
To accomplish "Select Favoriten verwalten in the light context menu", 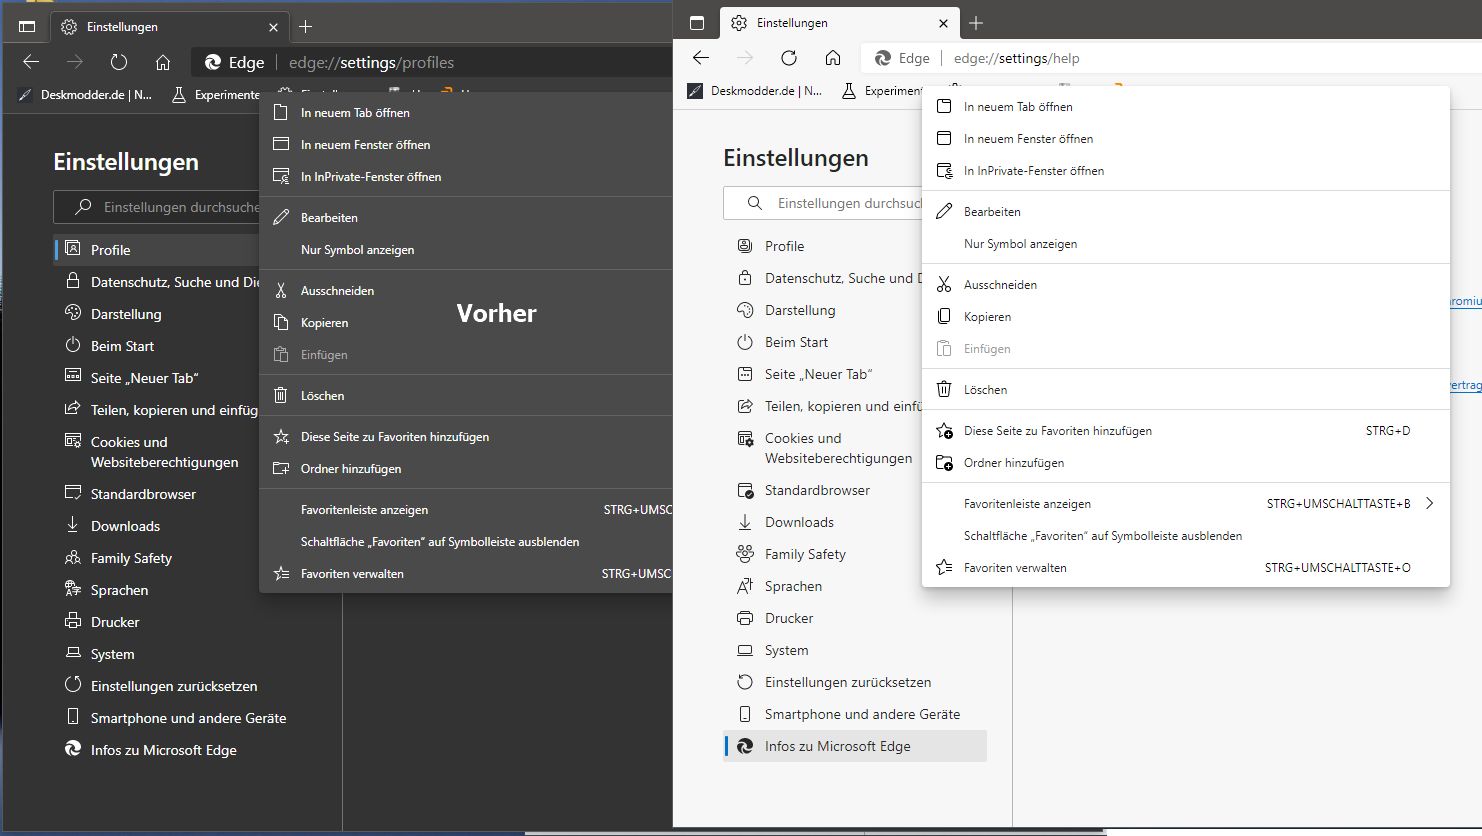I will (1015, 568).
